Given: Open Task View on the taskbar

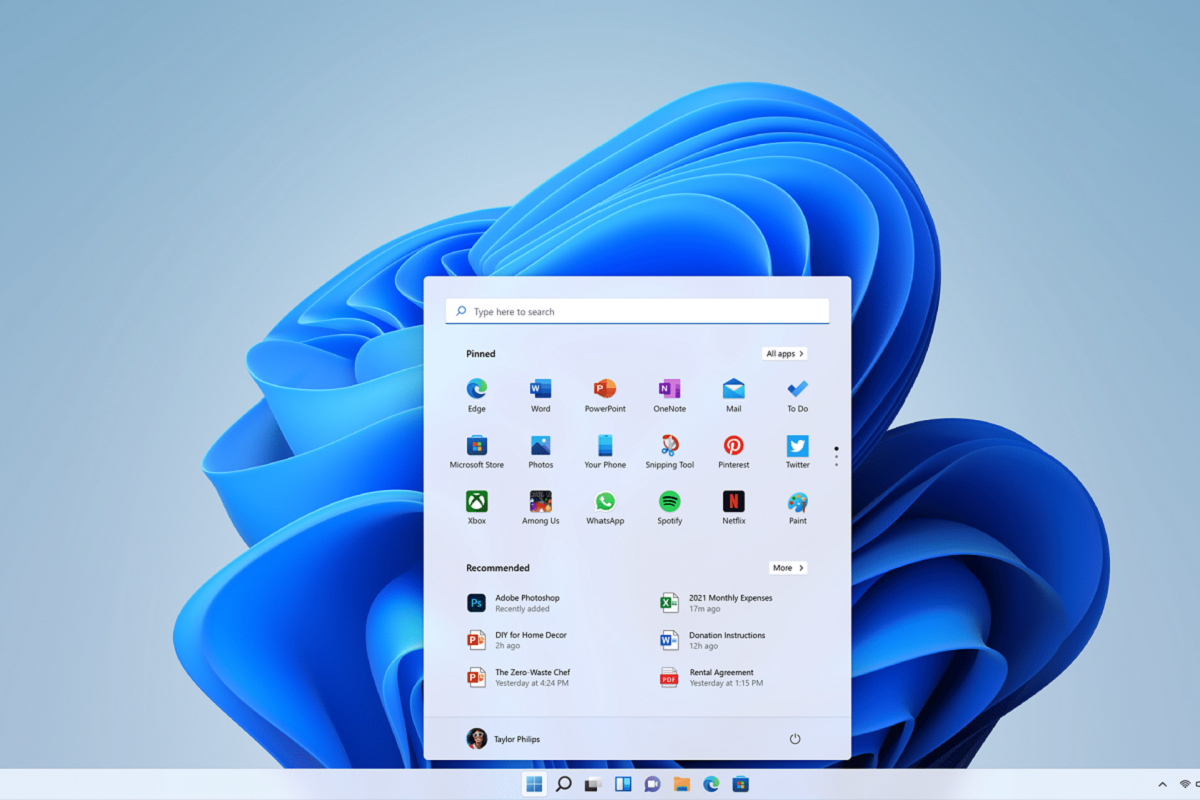Looking at the screenshot, I should tap(593, 784).
